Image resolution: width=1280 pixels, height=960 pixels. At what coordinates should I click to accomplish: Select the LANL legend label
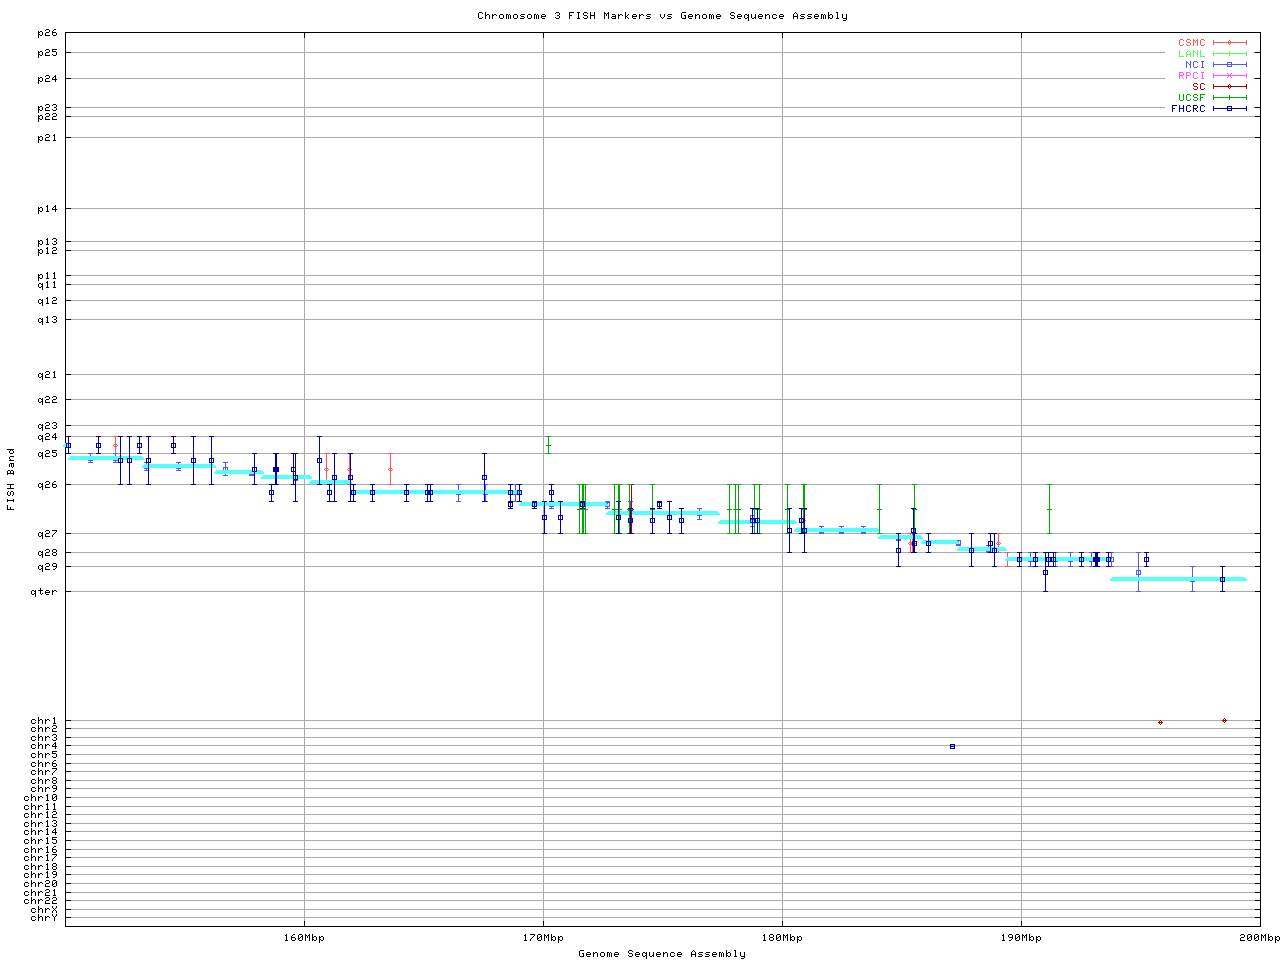(x=1191, y=54)
